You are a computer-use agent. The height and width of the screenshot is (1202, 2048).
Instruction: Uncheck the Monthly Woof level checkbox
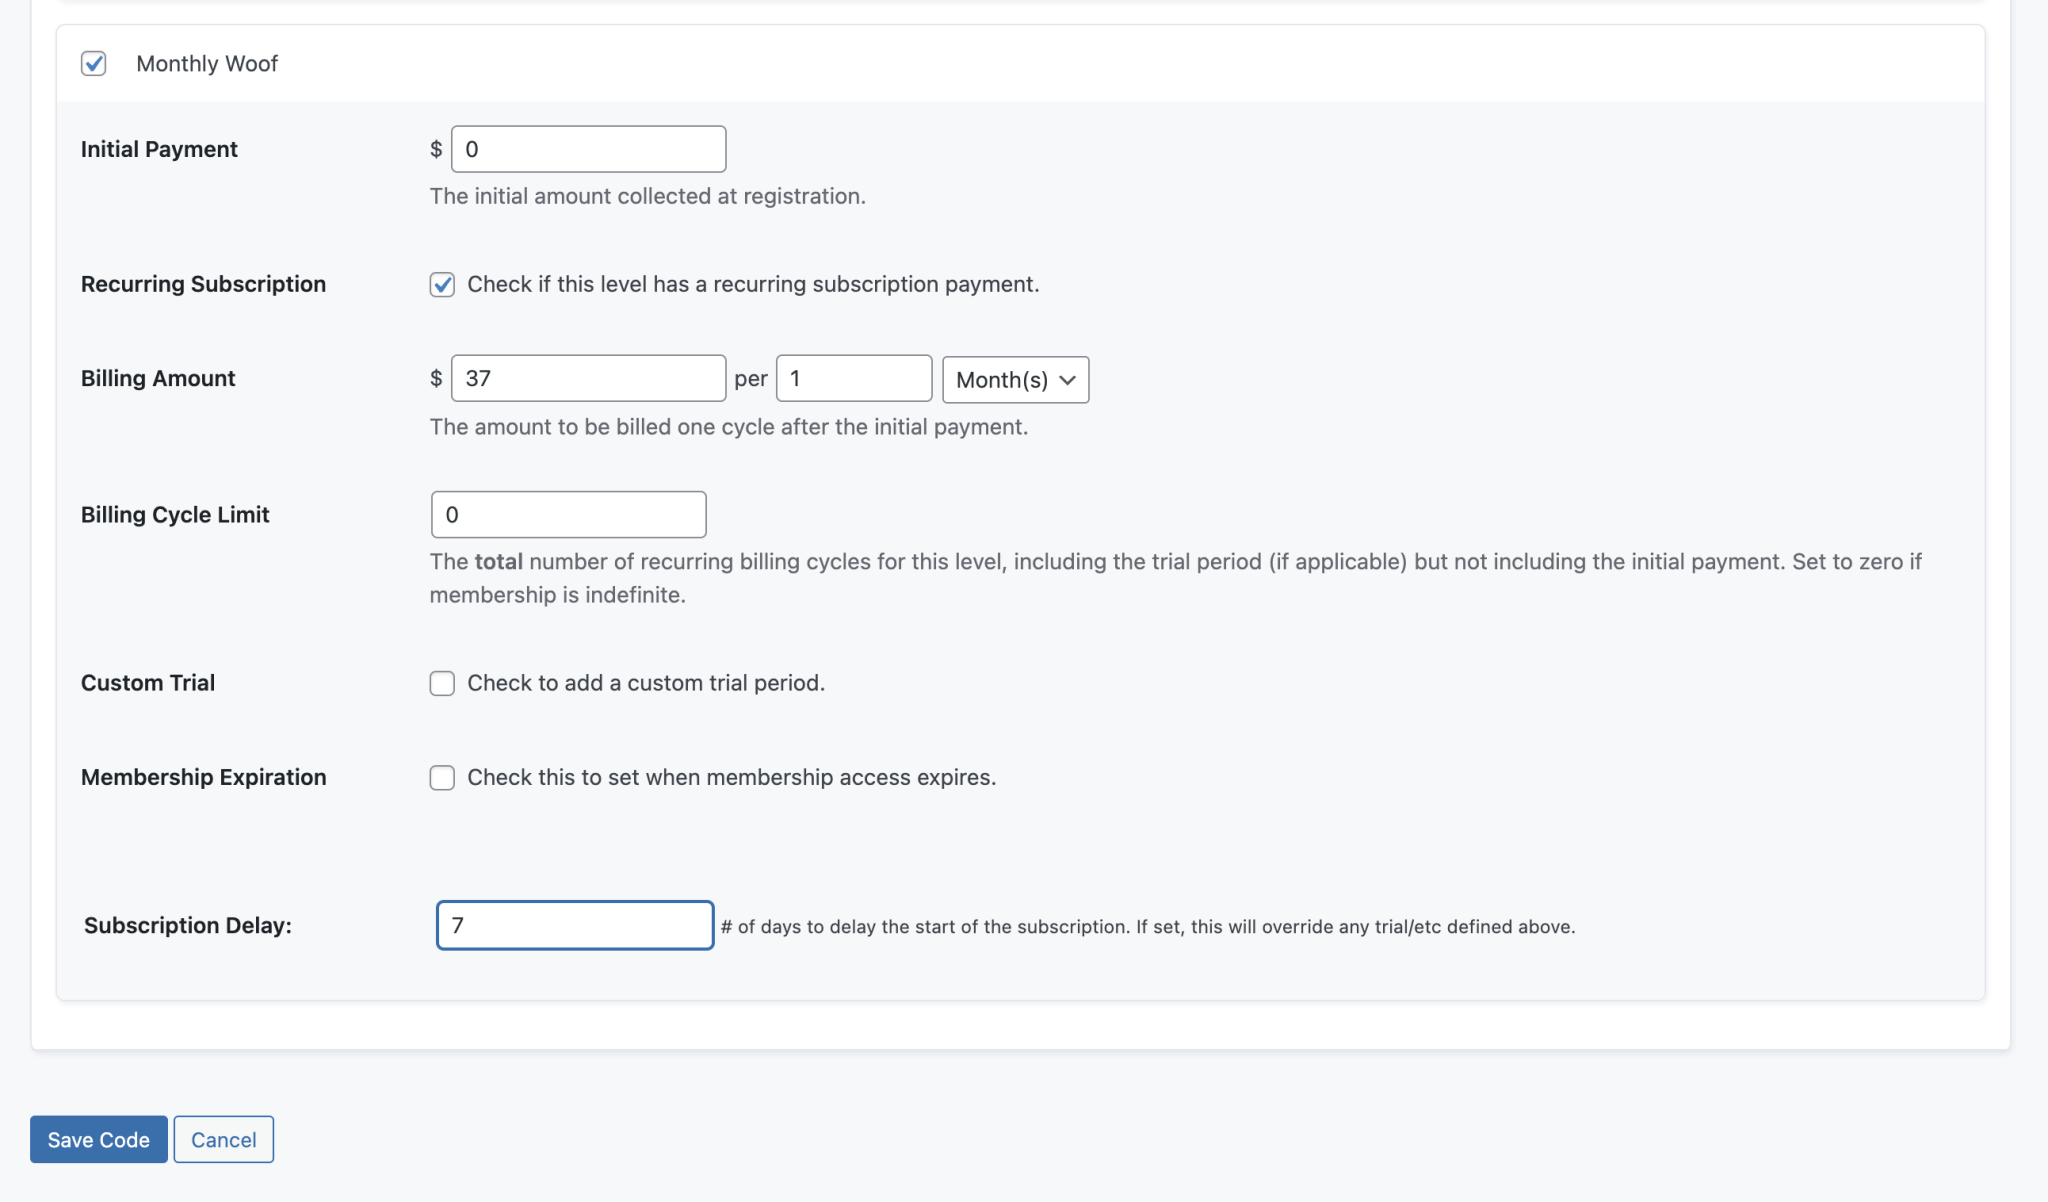(93, 63)
